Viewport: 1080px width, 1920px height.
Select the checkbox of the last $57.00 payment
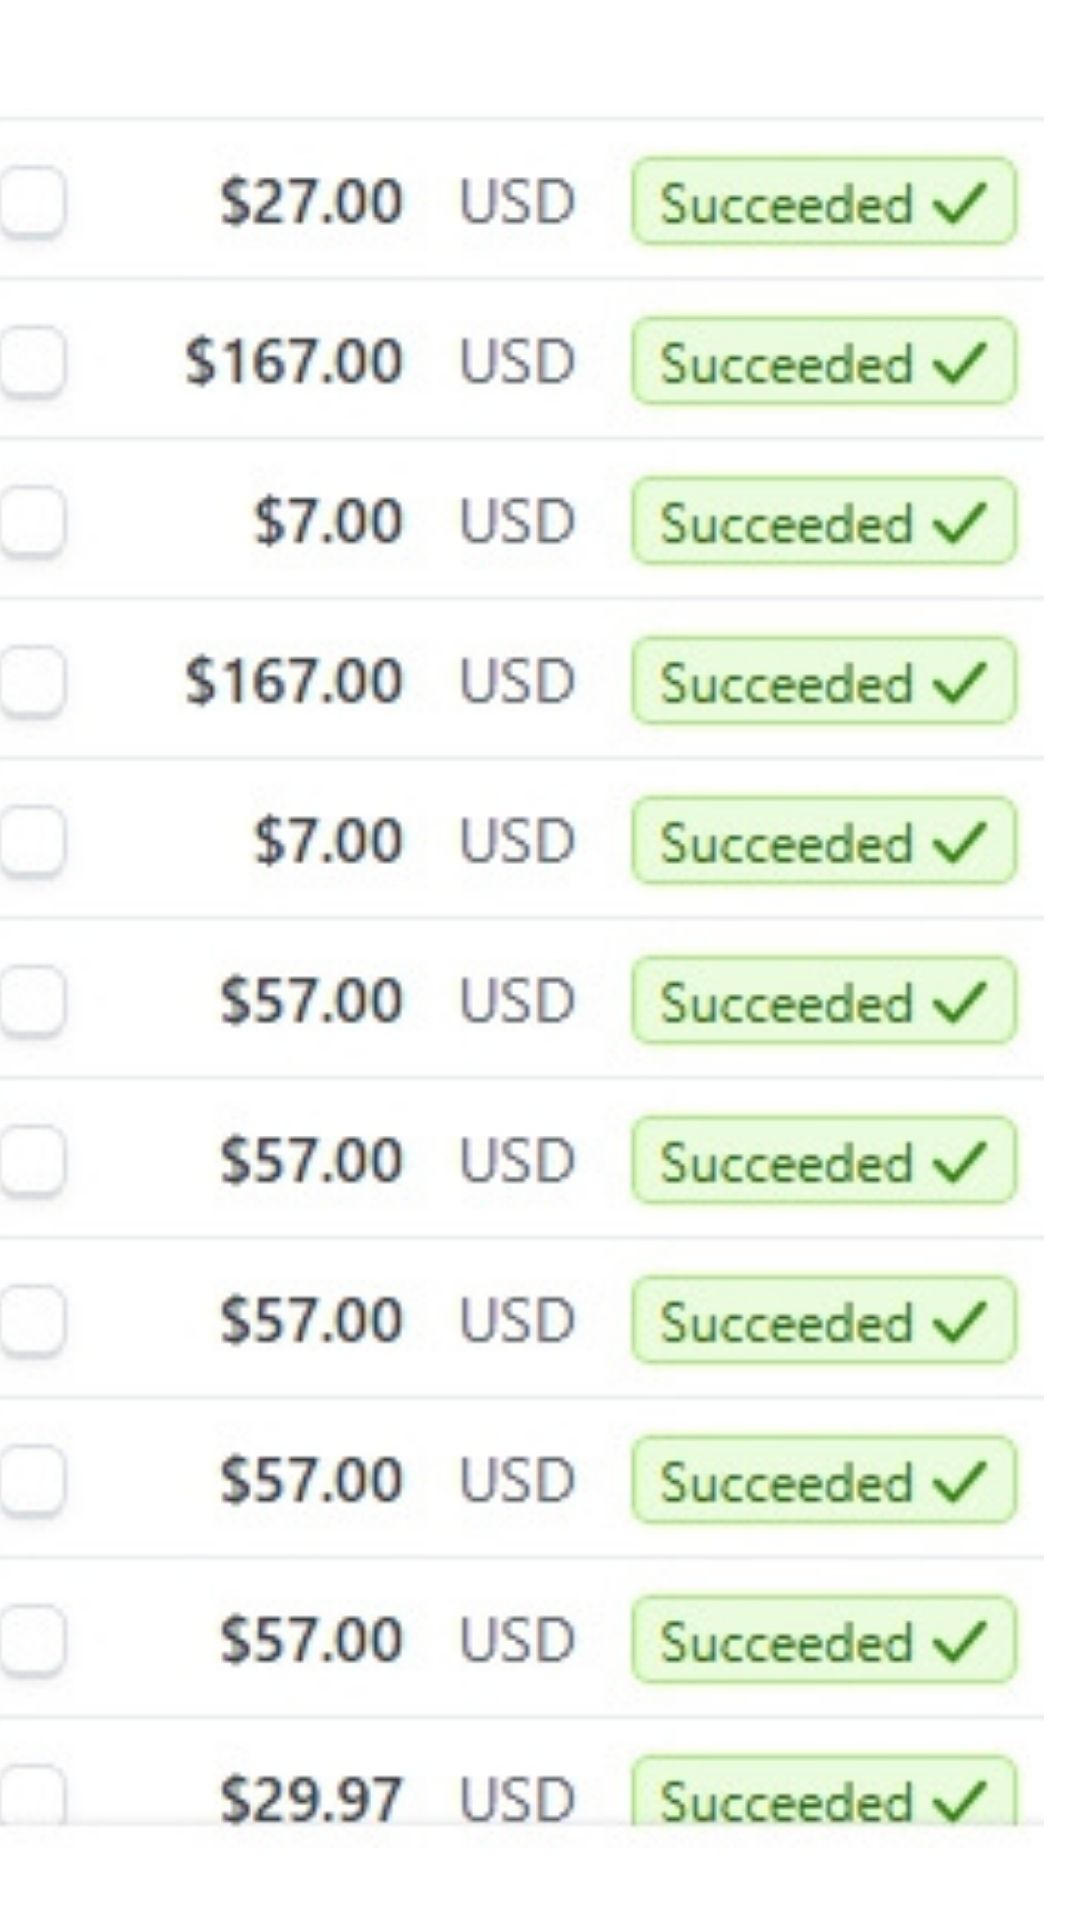[32, 1641]
